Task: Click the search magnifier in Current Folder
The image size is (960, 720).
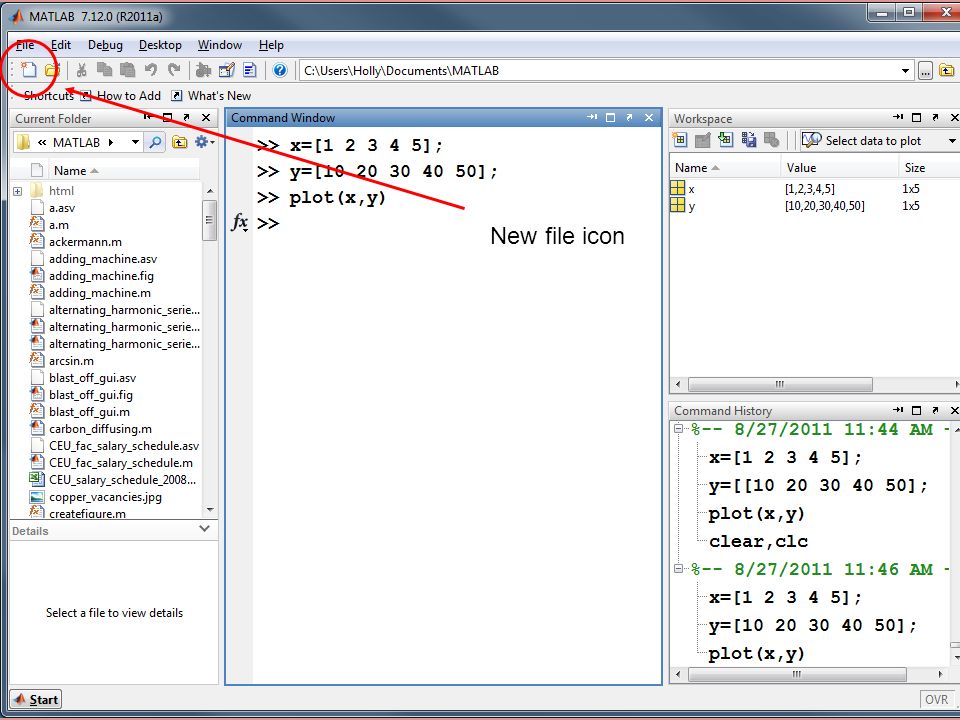Action: (156, 143)
